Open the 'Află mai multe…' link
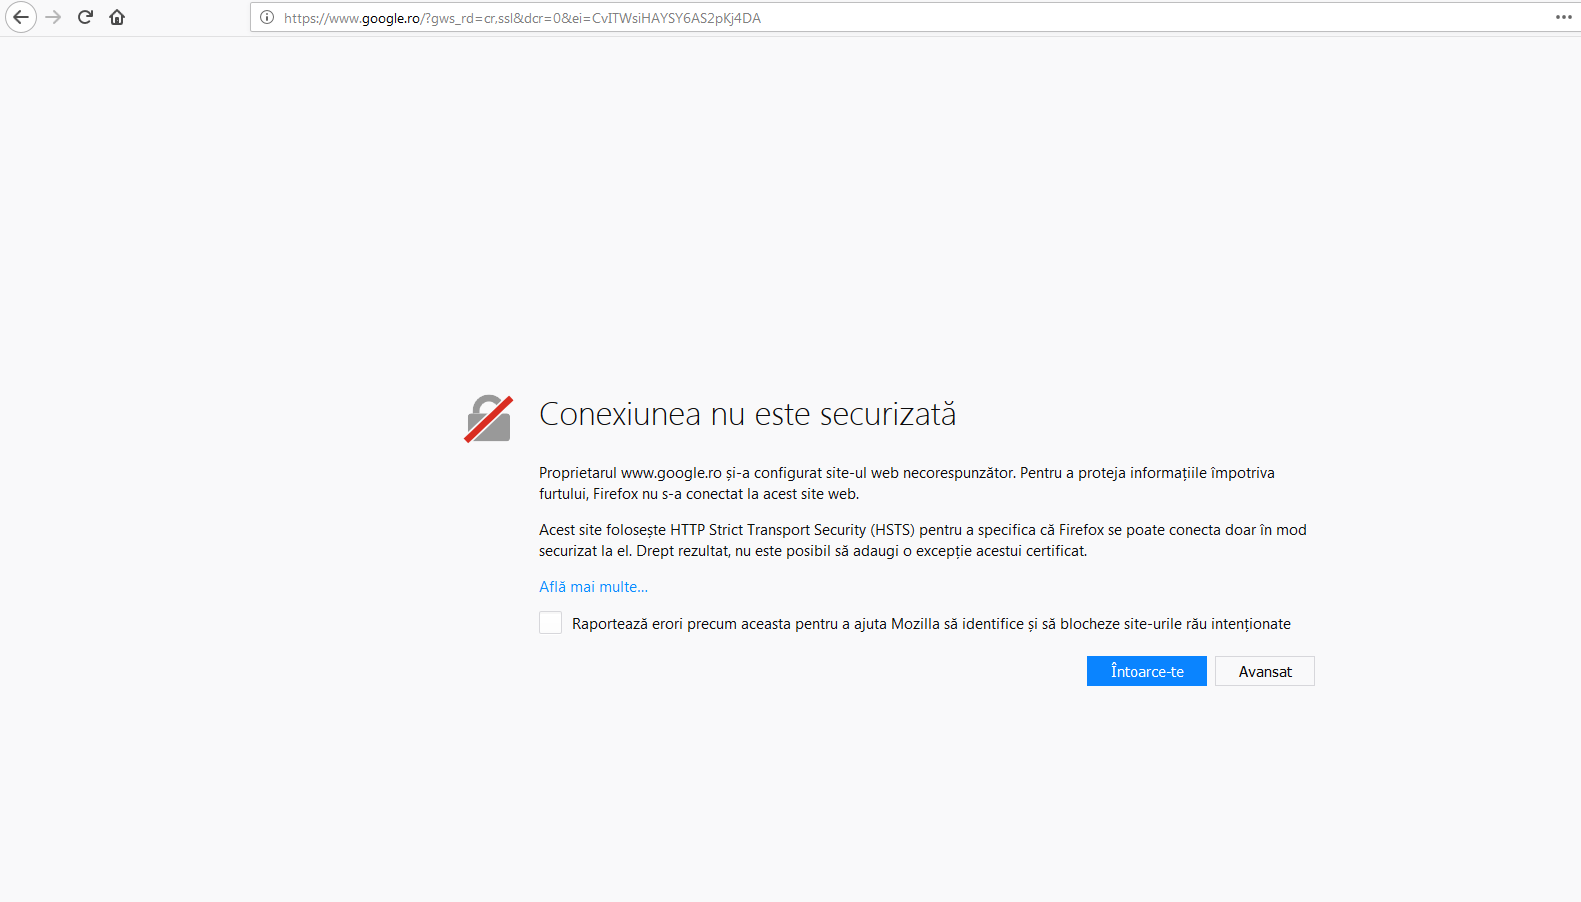1581x902 pixels. [x=593, y=587]
